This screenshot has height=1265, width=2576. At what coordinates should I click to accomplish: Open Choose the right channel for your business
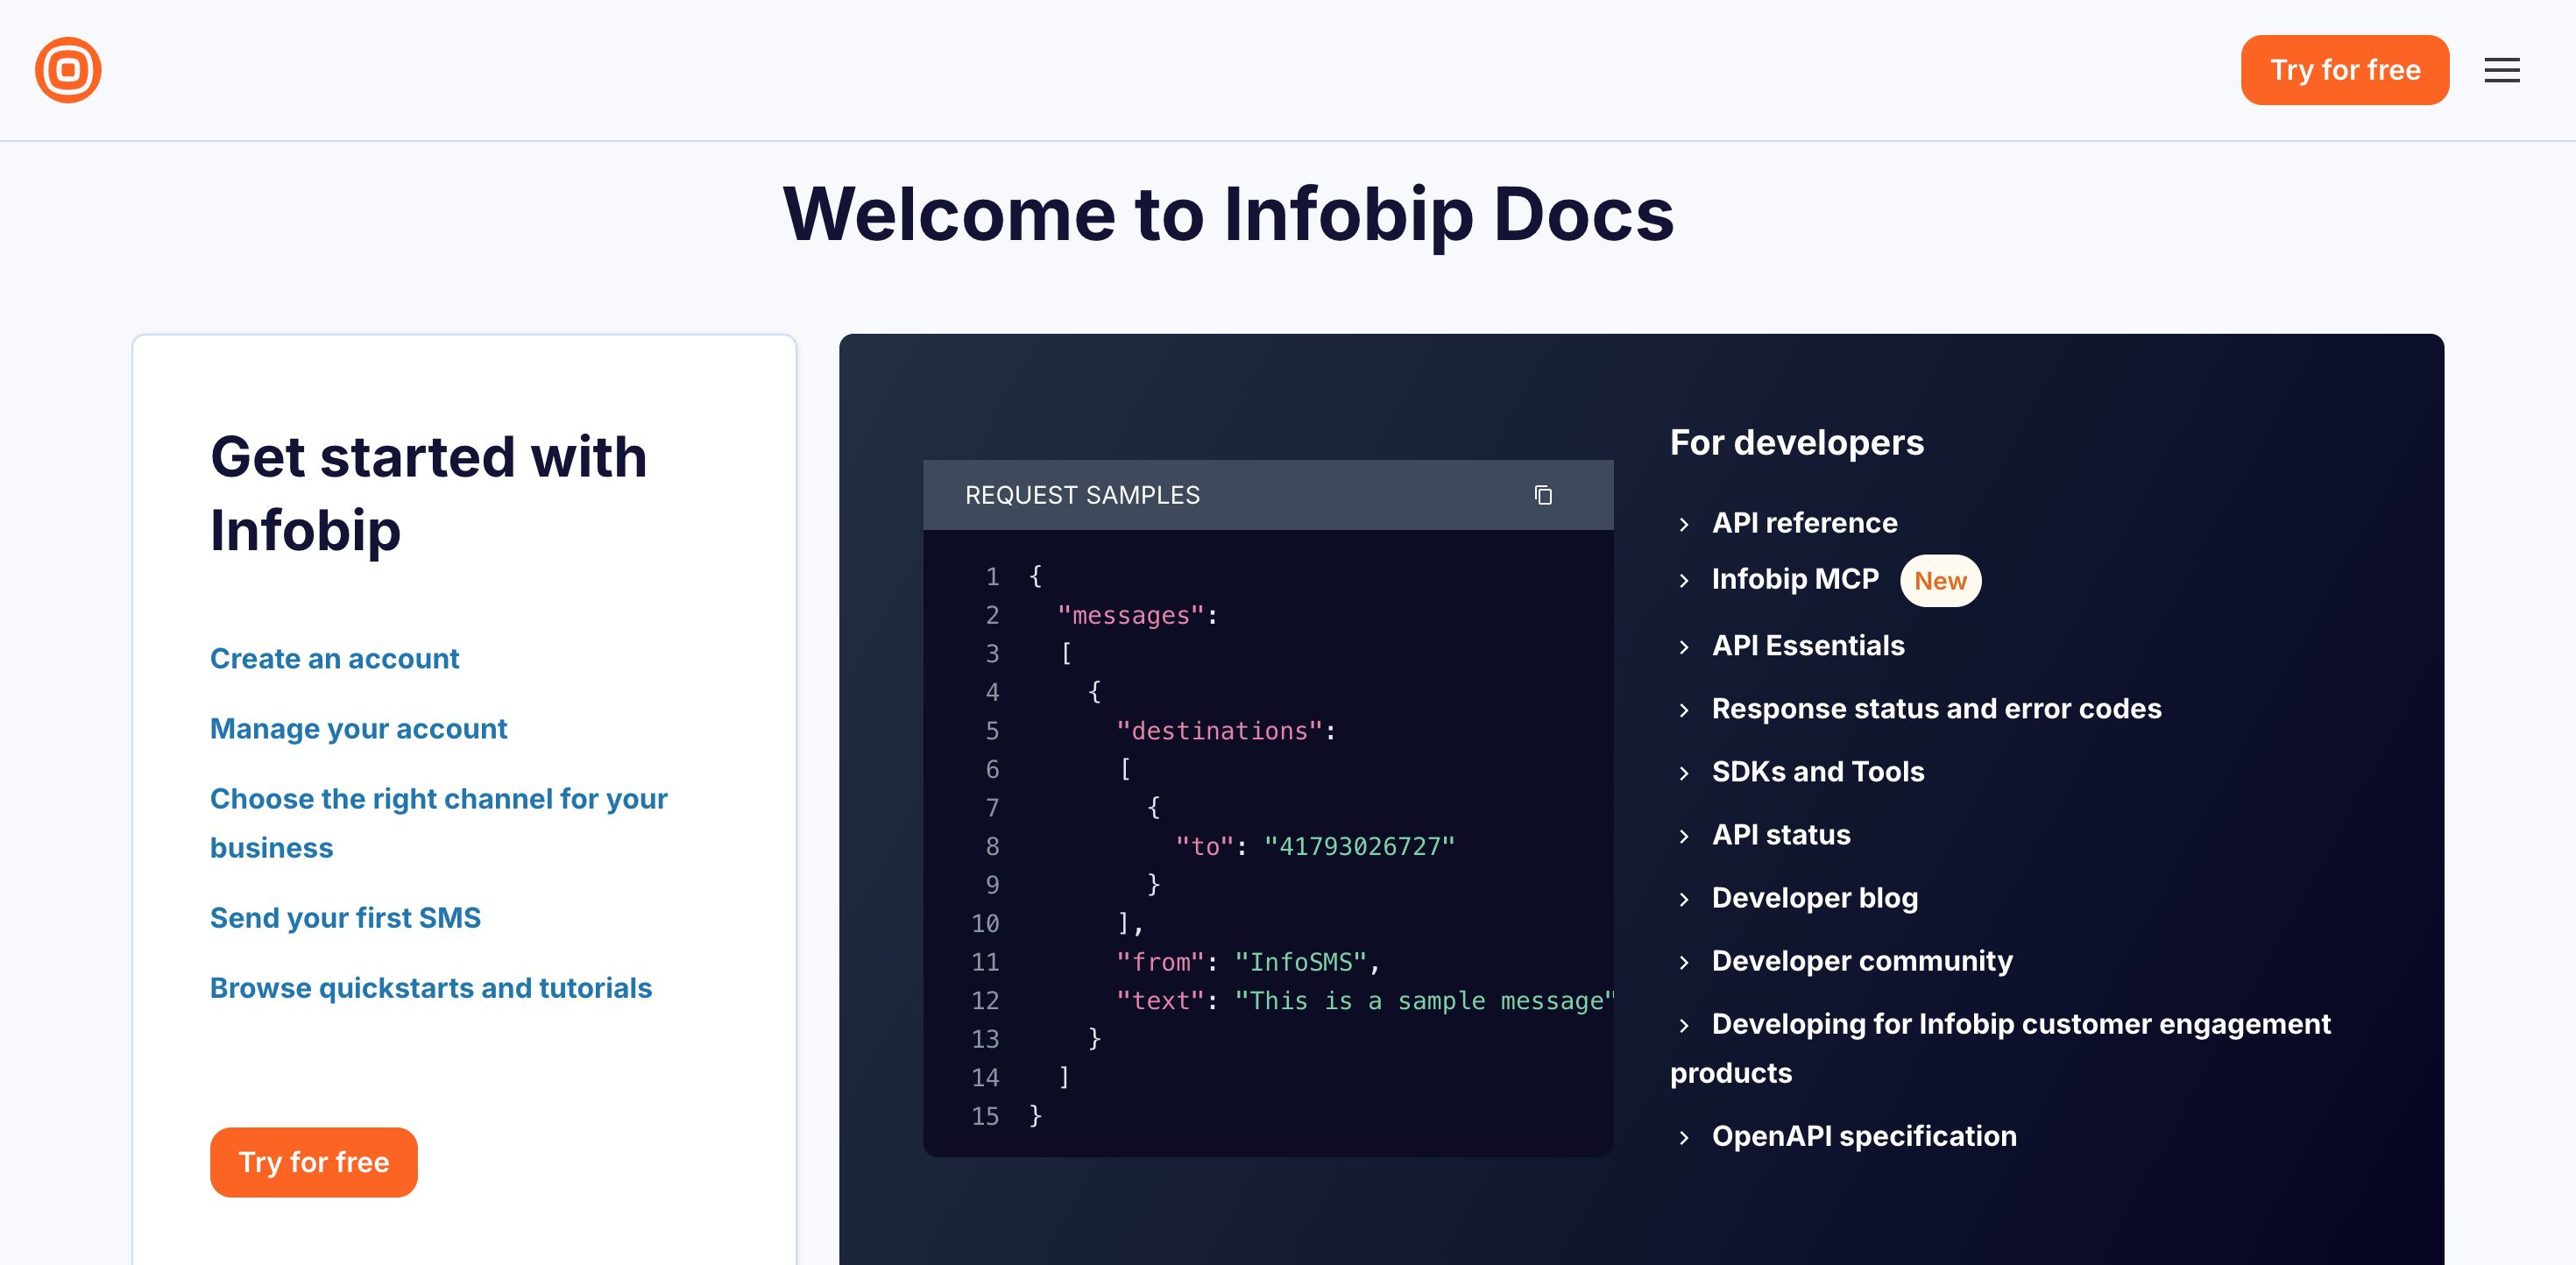pos(438,823)
